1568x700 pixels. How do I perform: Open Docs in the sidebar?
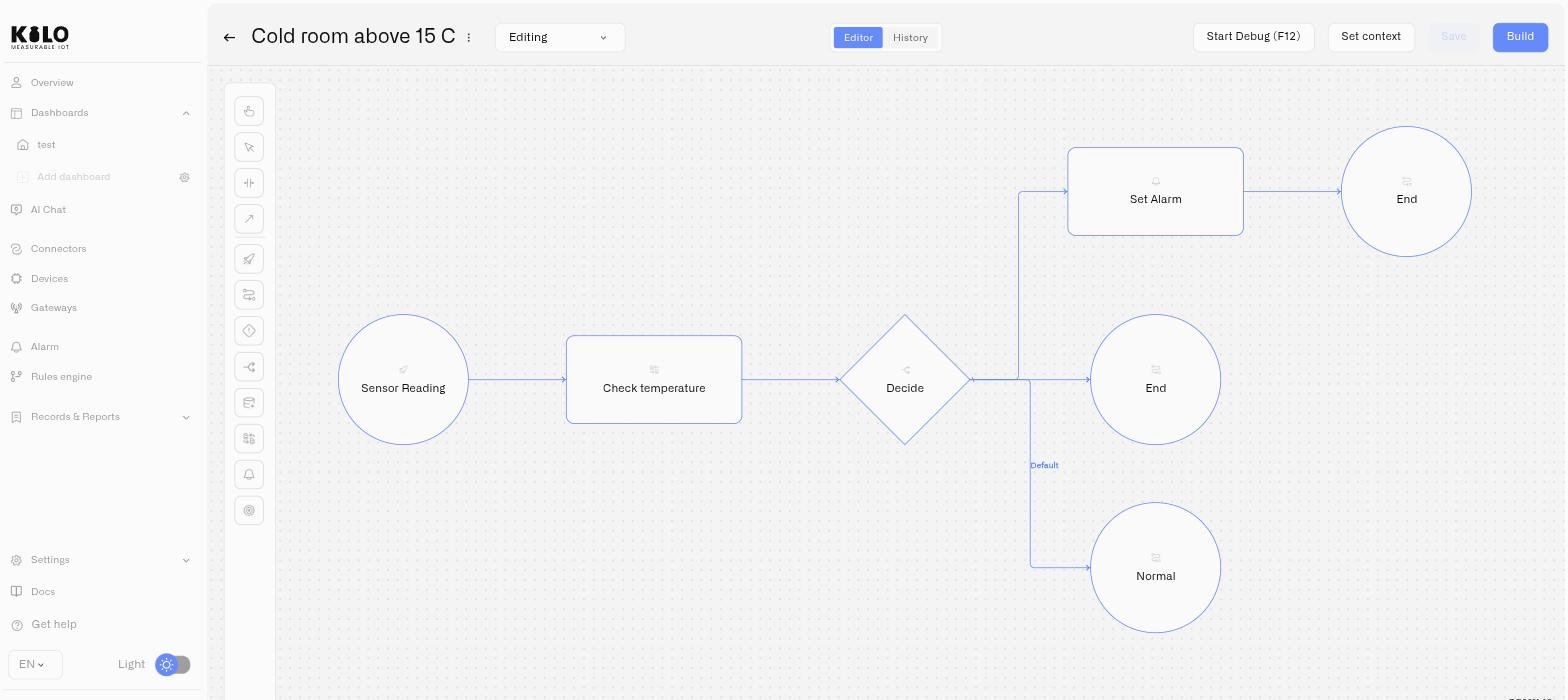point(43,592)
